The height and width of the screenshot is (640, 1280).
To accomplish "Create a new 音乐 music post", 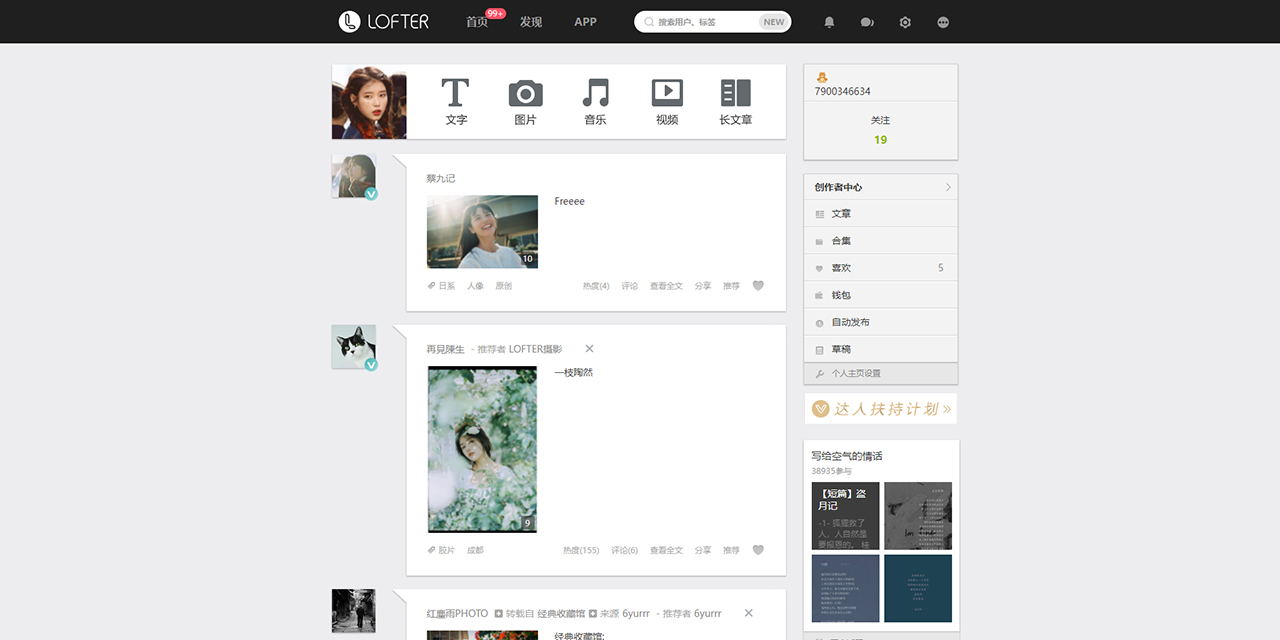I will point(595,102).
